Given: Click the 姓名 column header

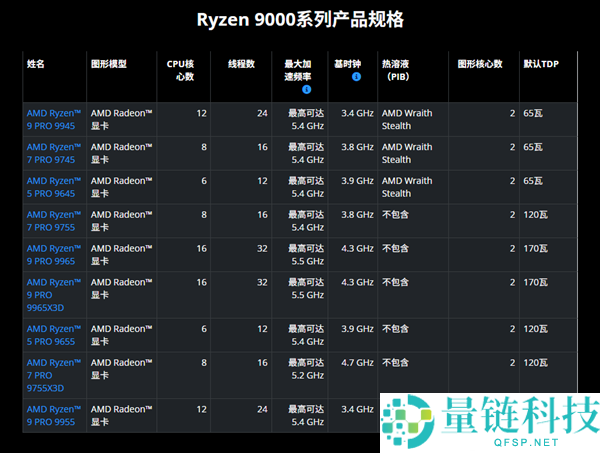Looking at the screenshot, I should (x=36, y=64).
